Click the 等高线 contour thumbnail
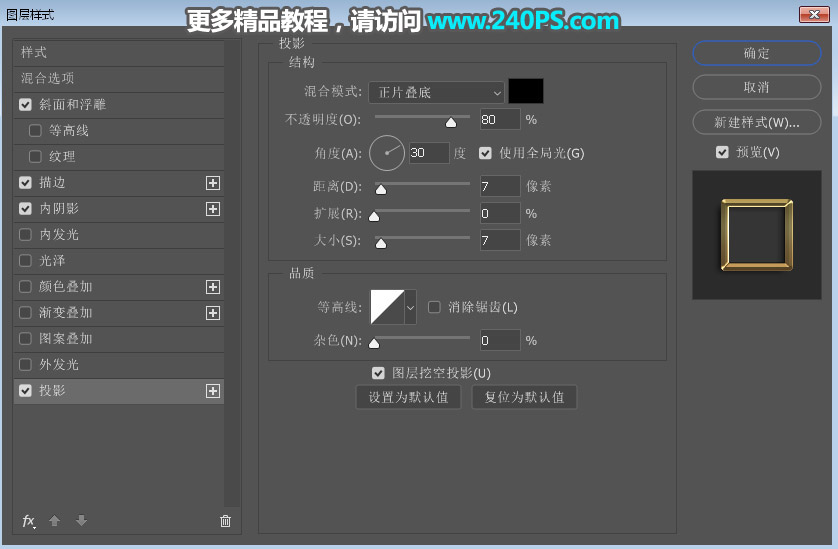This screenshot has width=838, height=549. click(387, 307)
